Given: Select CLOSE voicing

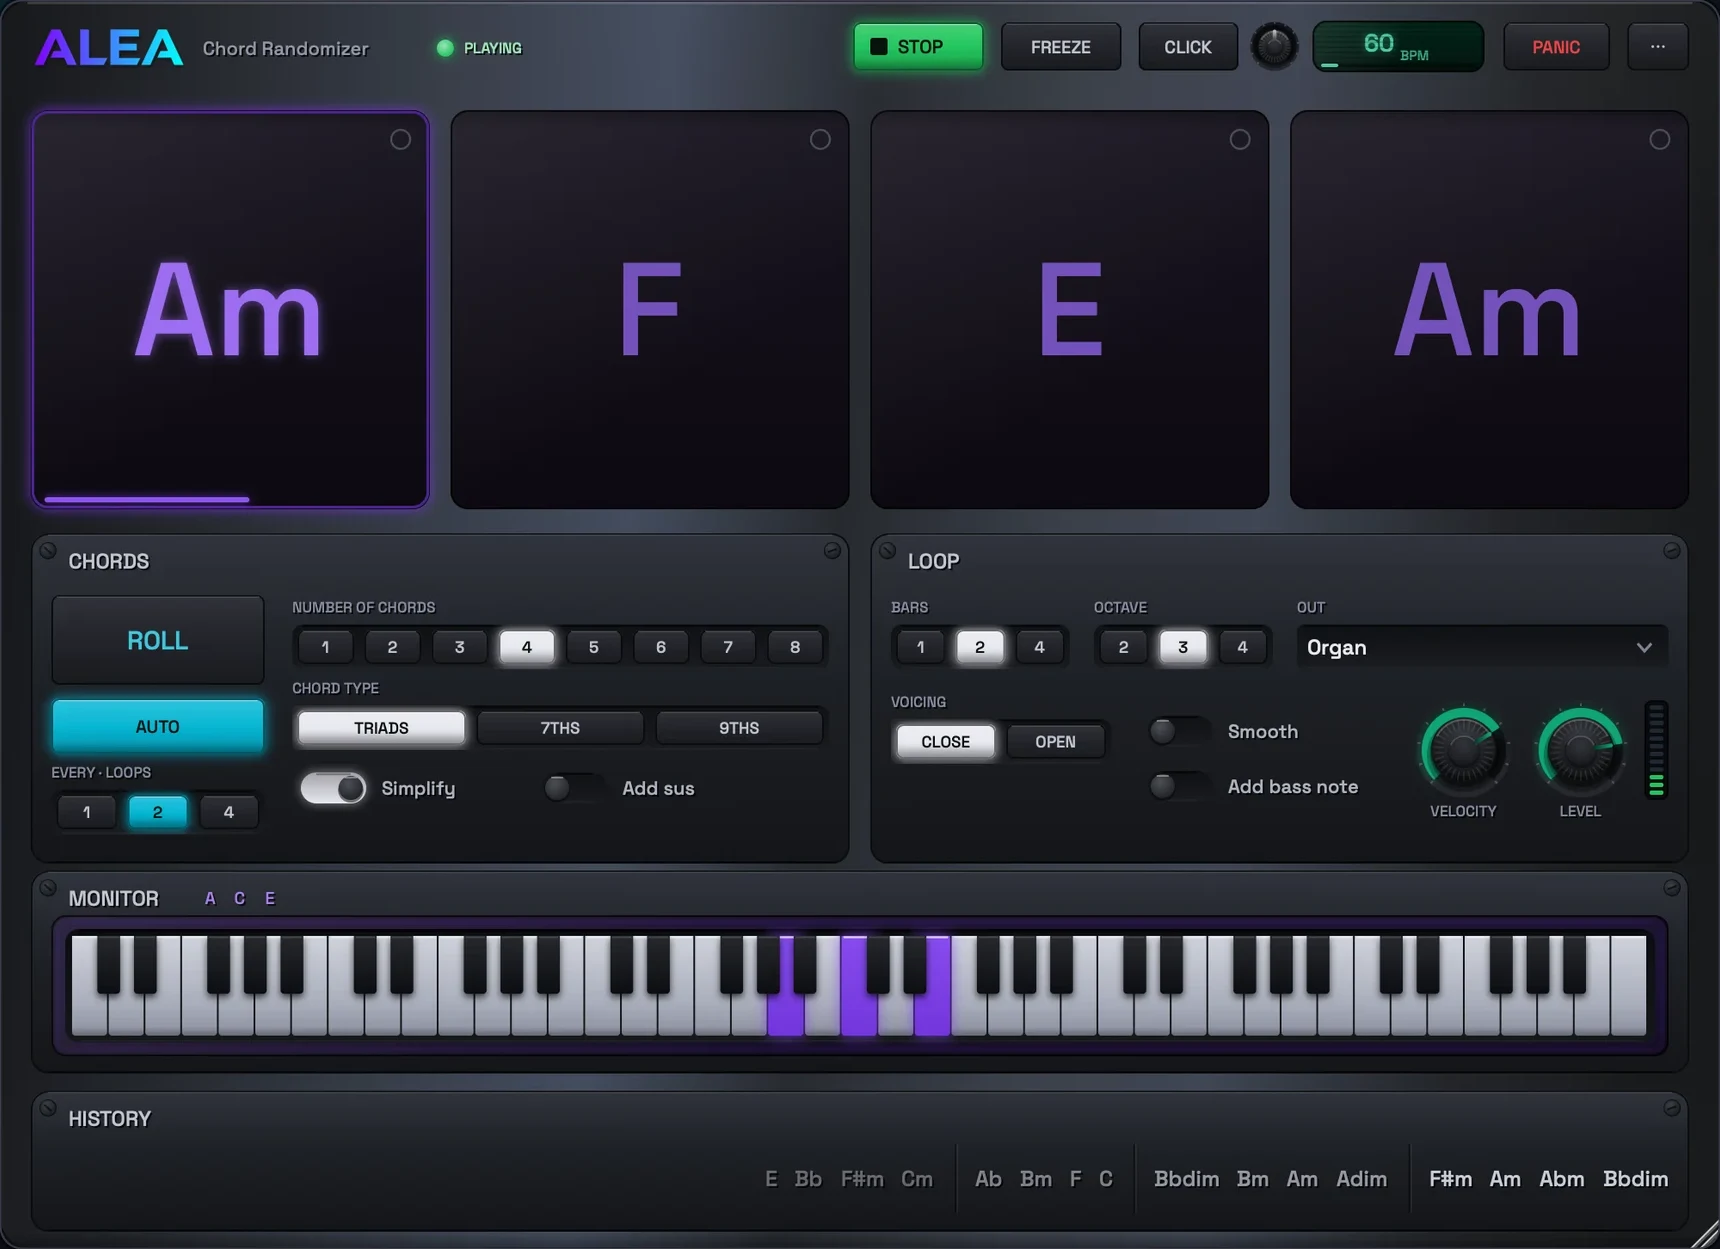Looking at the screenshot, I should tap(945, 742).
